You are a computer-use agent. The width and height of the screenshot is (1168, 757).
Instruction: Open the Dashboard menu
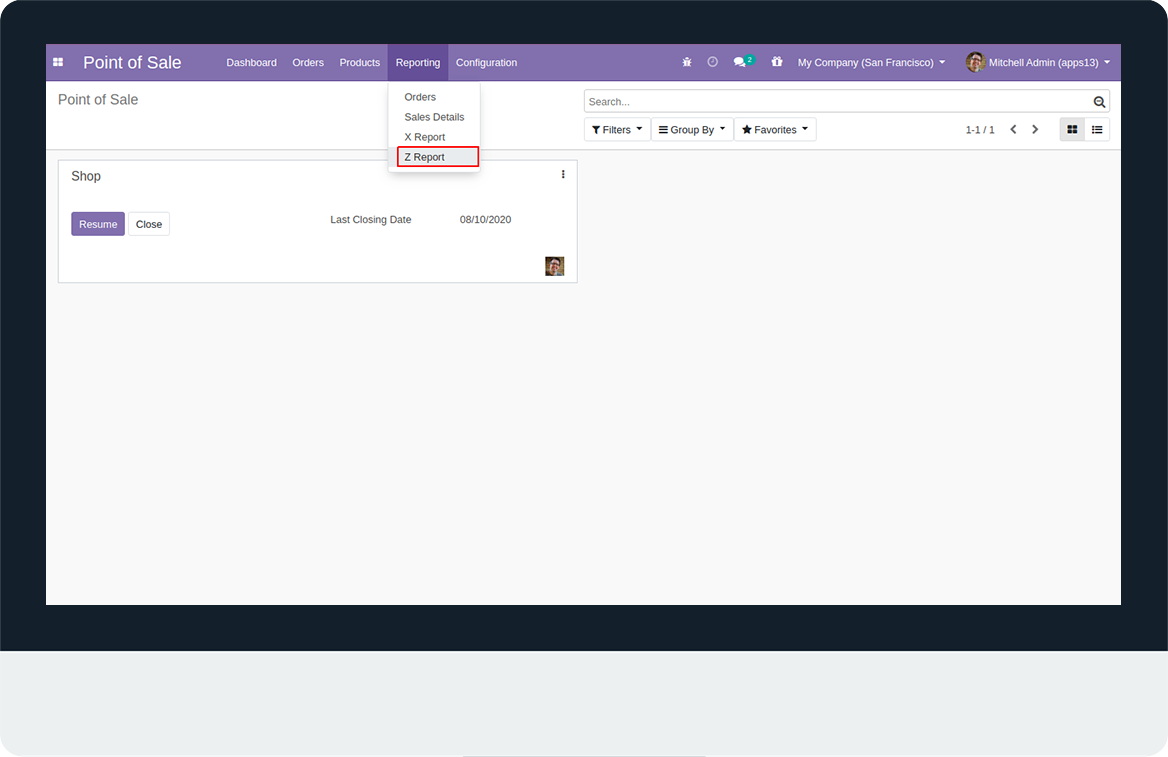[x=252, y=63]
